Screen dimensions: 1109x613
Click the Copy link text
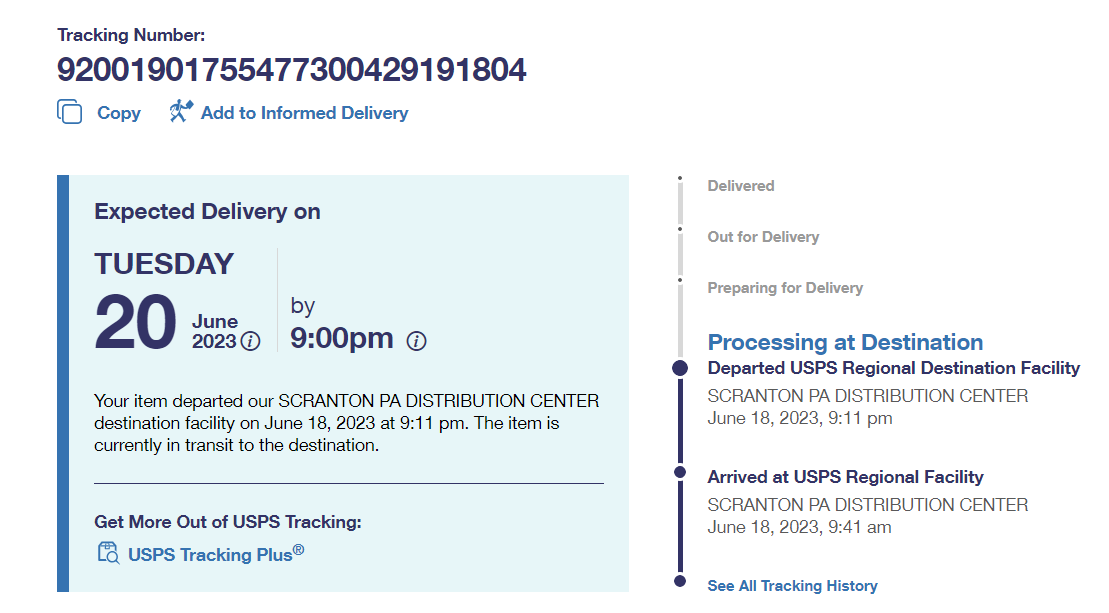coord(118,113)
